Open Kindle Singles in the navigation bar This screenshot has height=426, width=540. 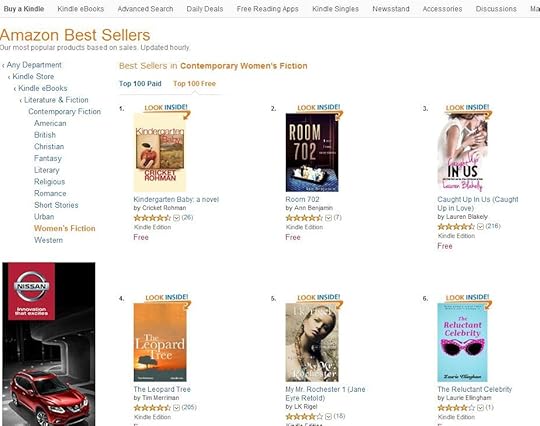point(335,9)
